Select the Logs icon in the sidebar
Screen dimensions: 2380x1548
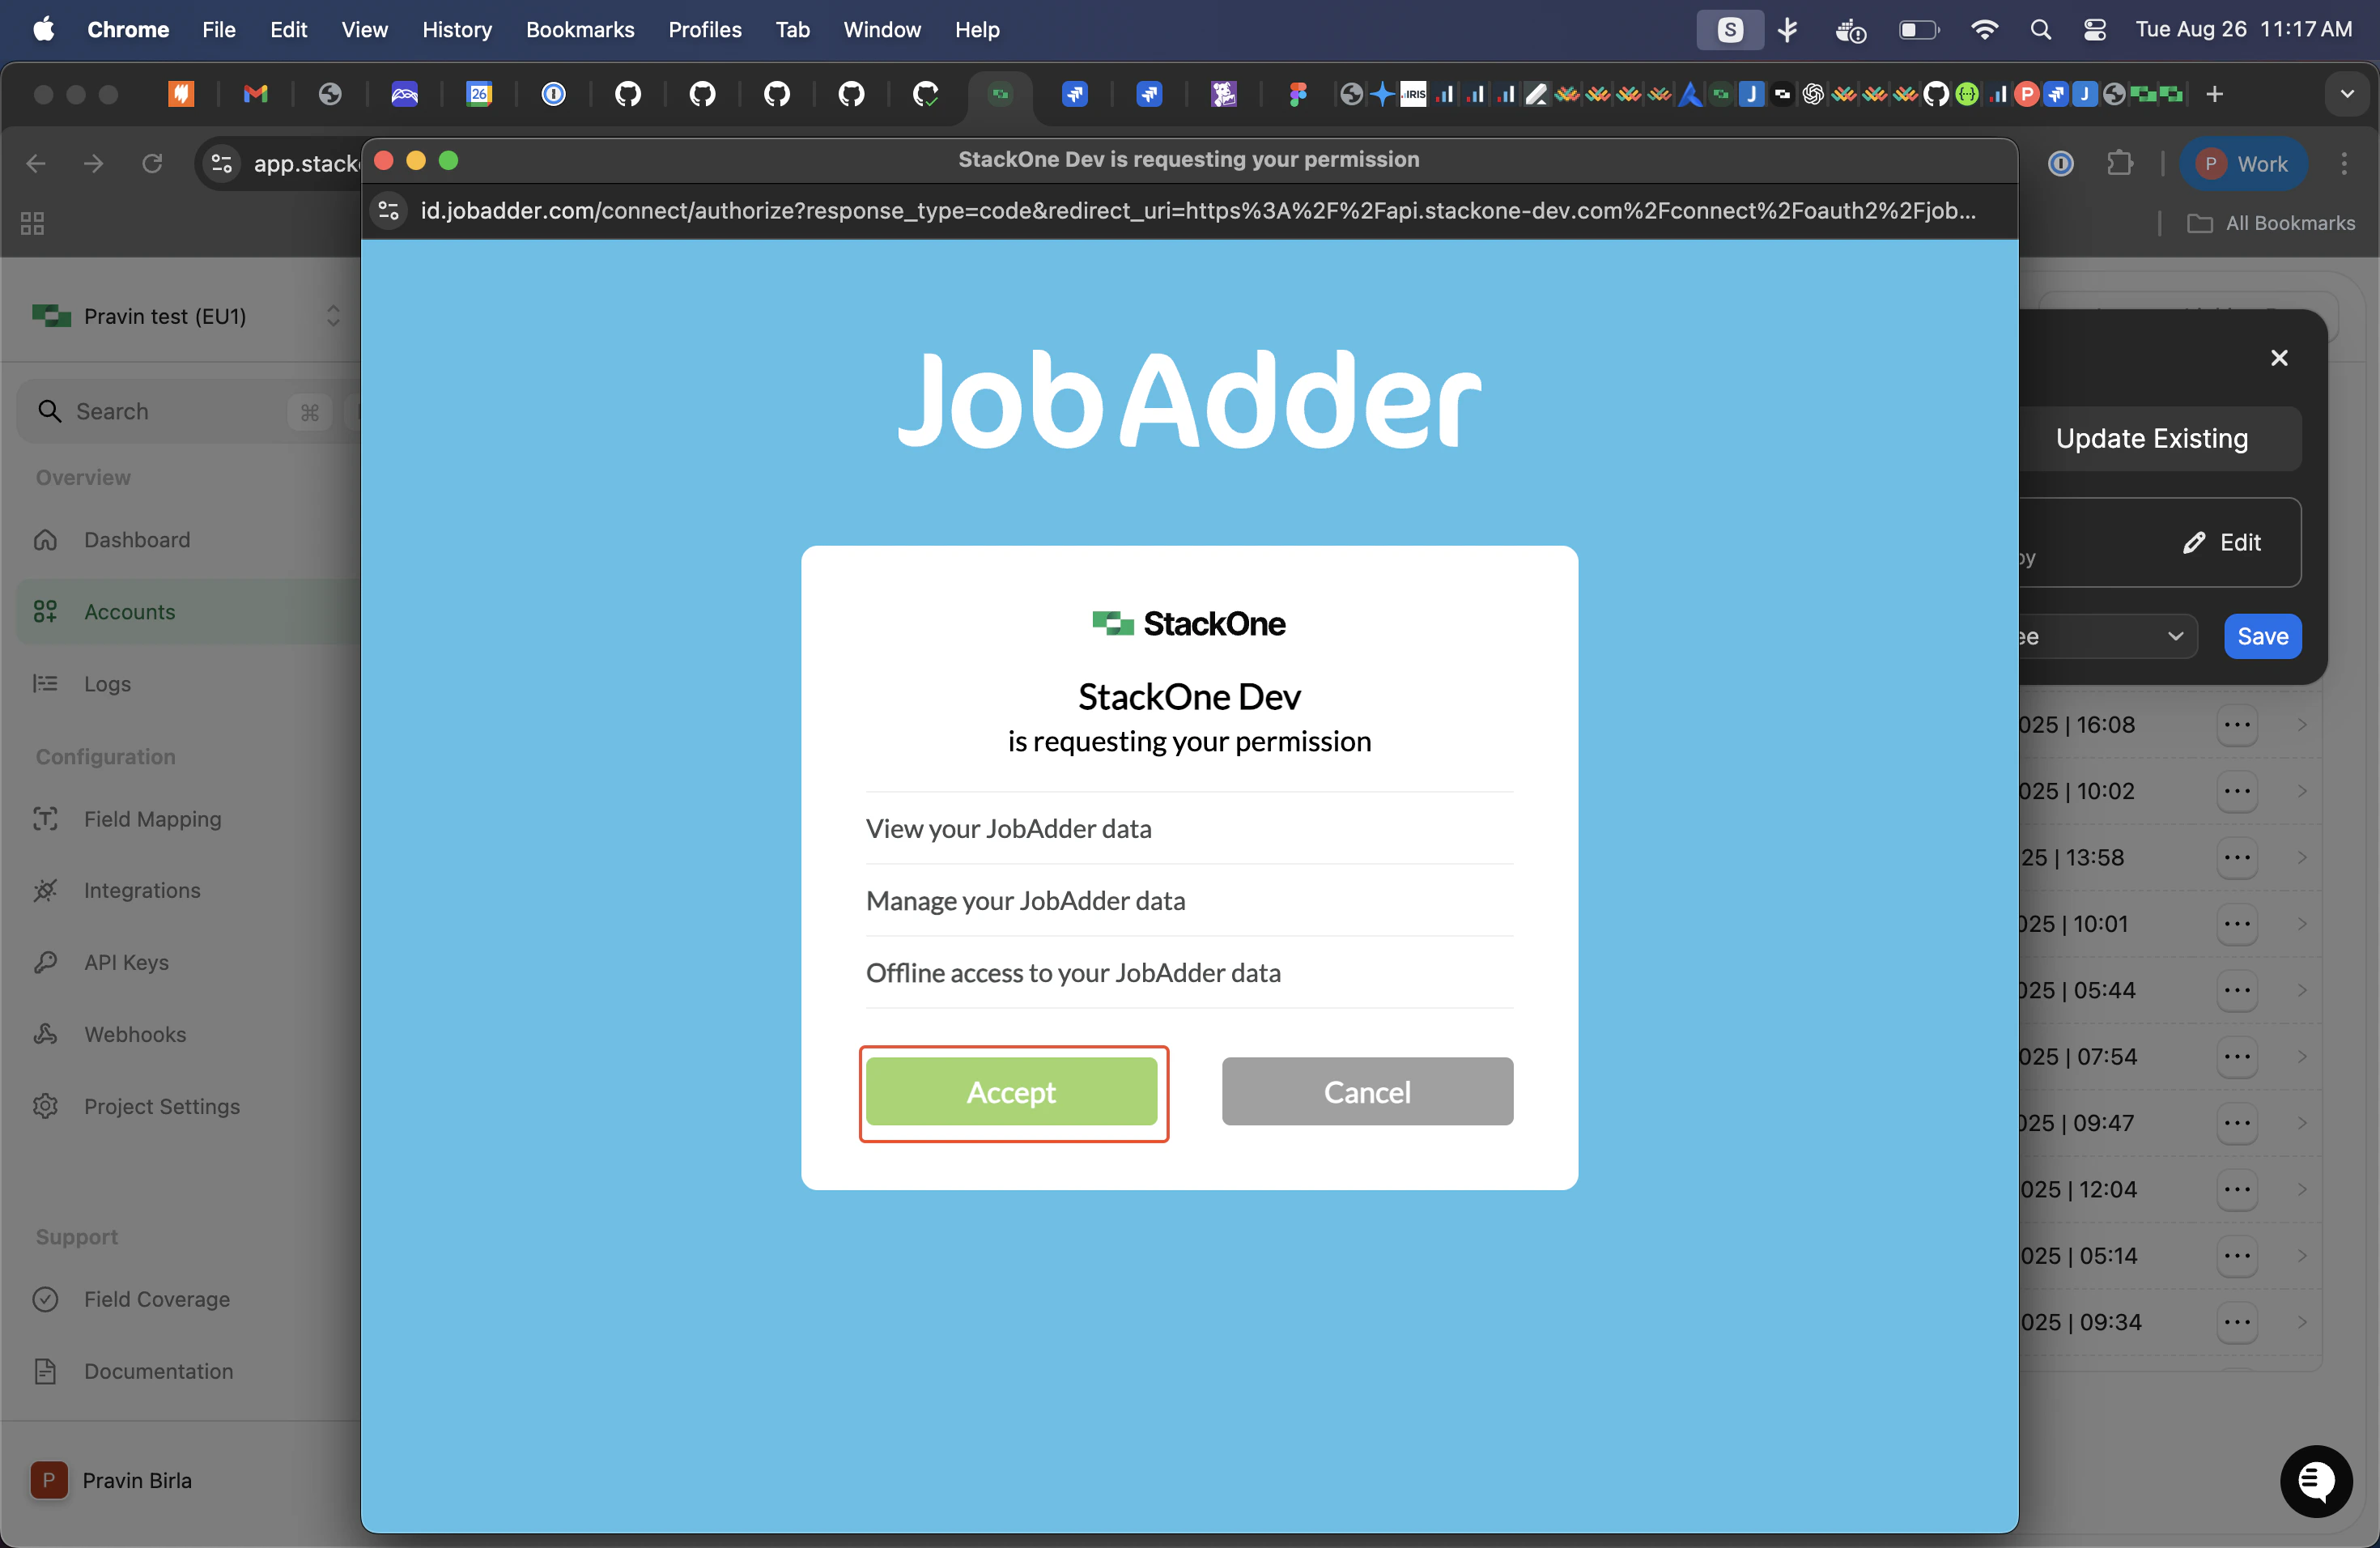click(x=46, y=684)
